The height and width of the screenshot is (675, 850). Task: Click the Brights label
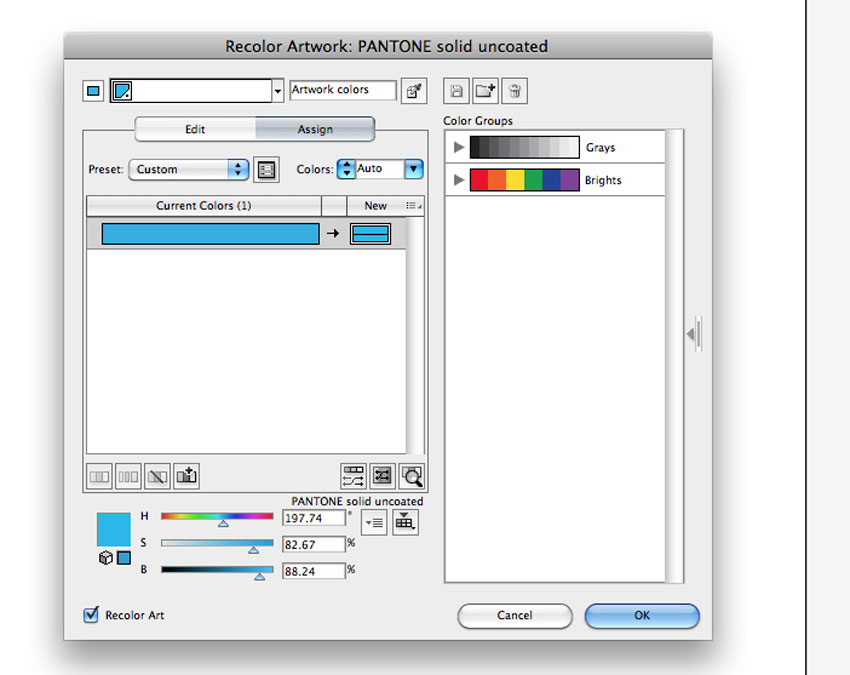(603, 180)
